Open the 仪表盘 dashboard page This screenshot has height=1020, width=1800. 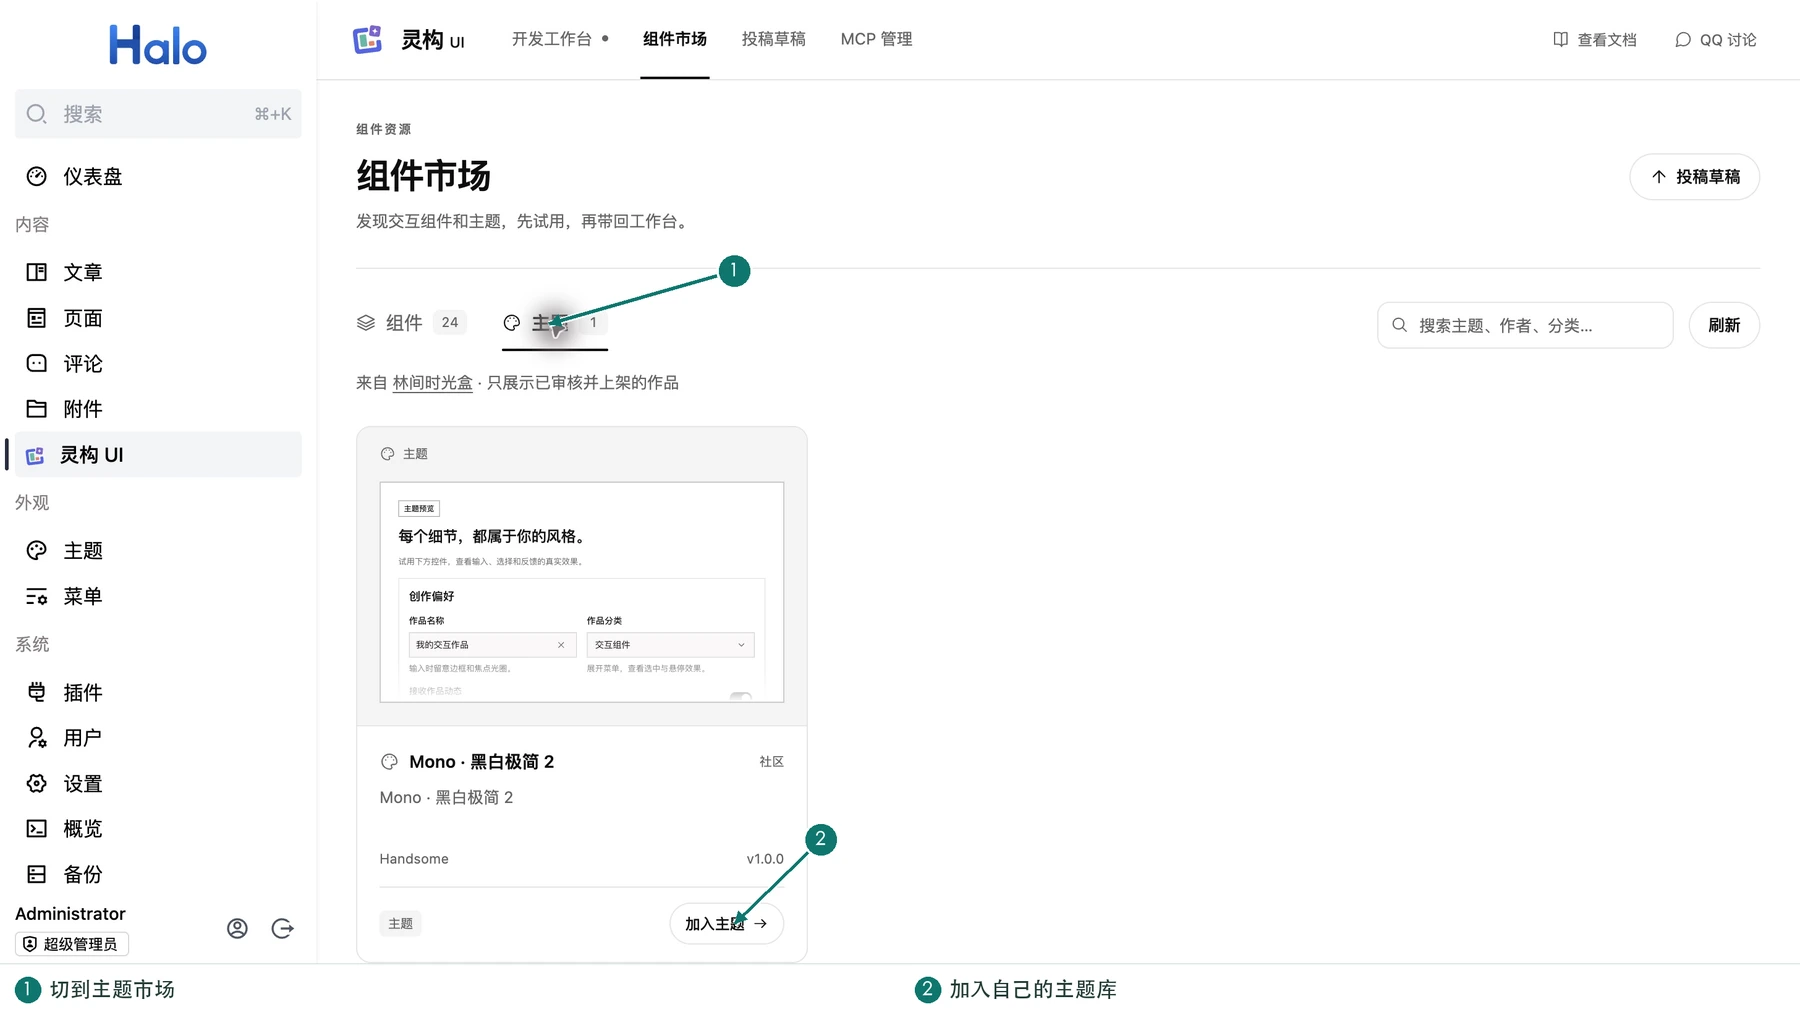pos(158,177)
